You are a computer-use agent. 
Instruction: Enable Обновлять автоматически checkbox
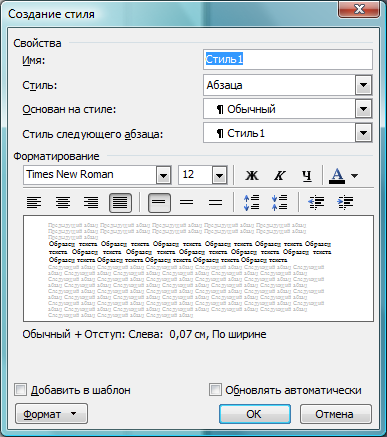[215, 390]
